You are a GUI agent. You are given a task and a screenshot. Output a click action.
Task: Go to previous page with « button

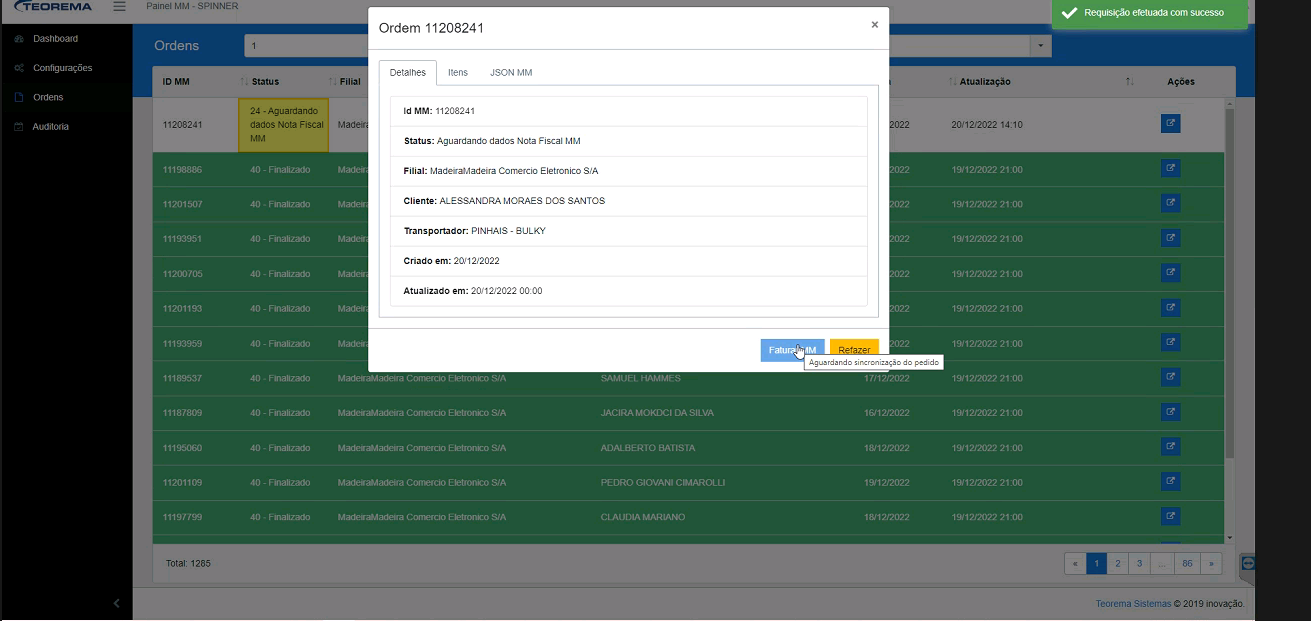point(1075,564)
